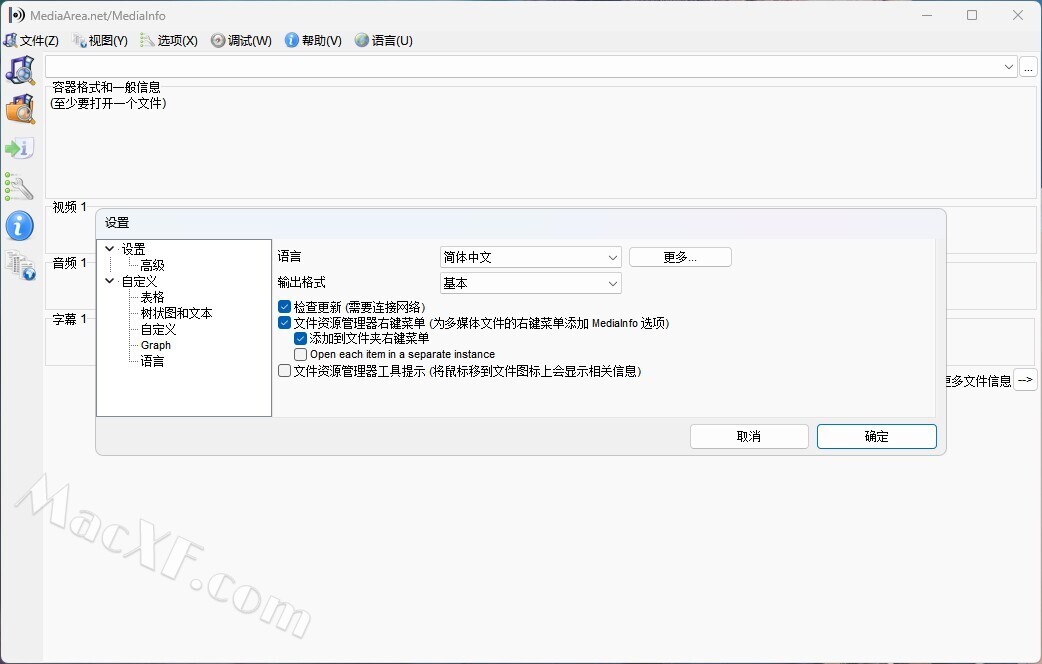The image size is (1042, 664).
Task: Collapse the 自定义 parent tree node
Action: pyautogui.click(x=110, y=281)
